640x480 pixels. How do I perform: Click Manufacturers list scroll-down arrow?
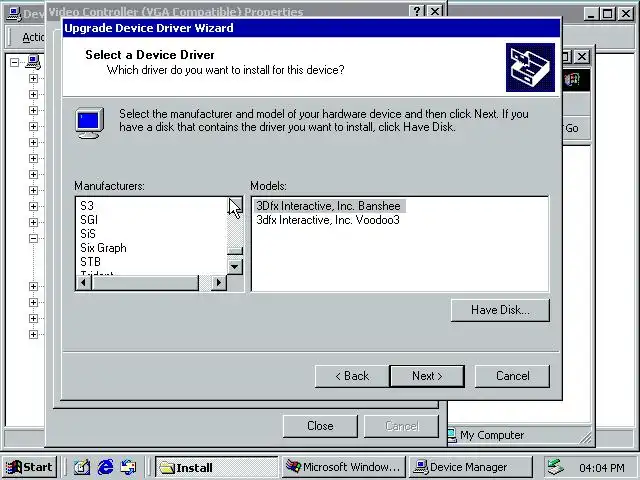point(235,267)
